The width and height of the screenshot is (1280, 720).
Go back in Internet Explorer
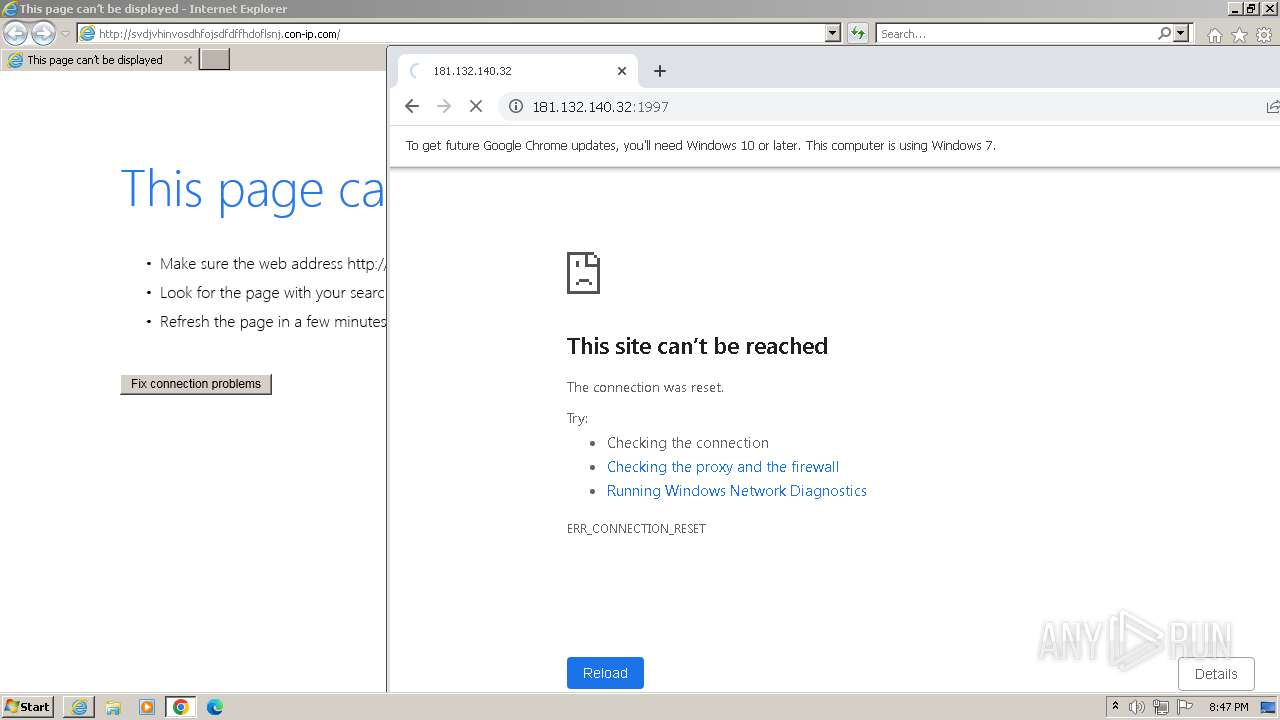coord(16,33)
